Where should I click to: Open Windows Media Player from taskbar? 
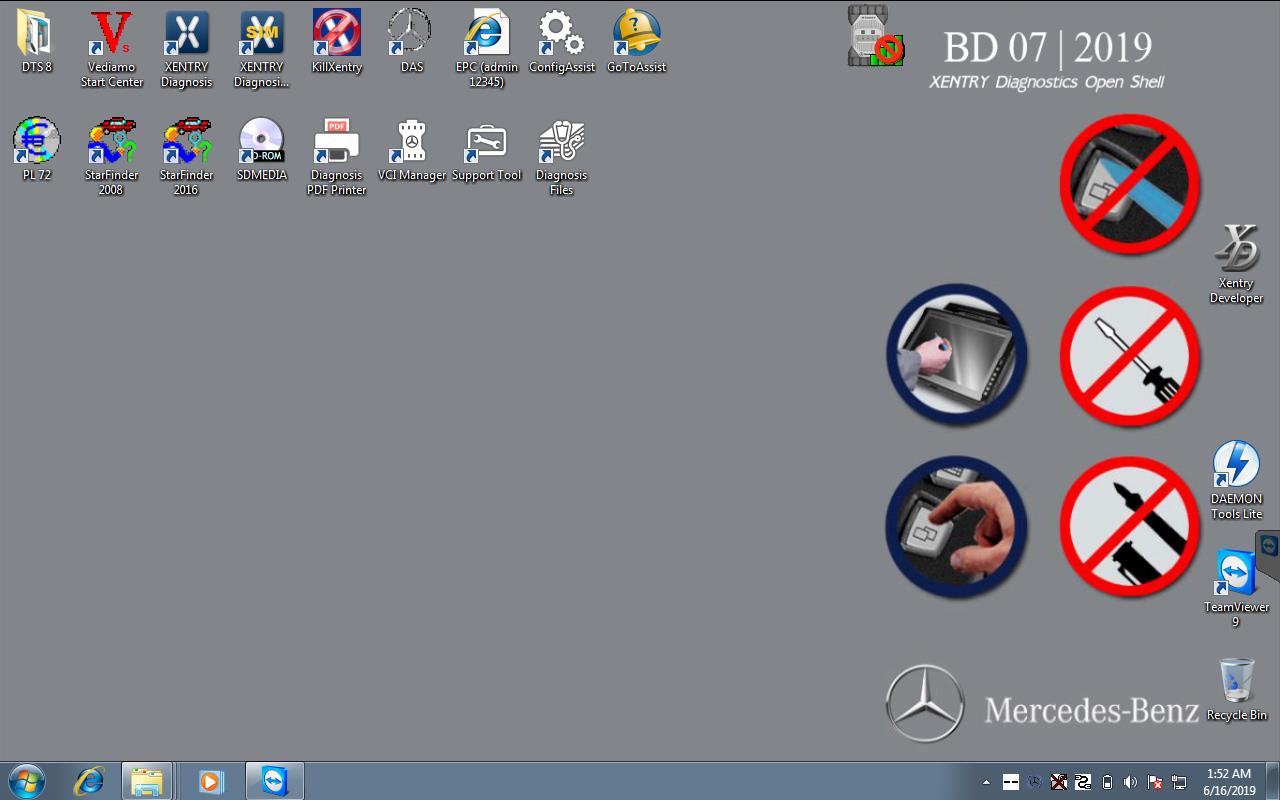[211, 781]
